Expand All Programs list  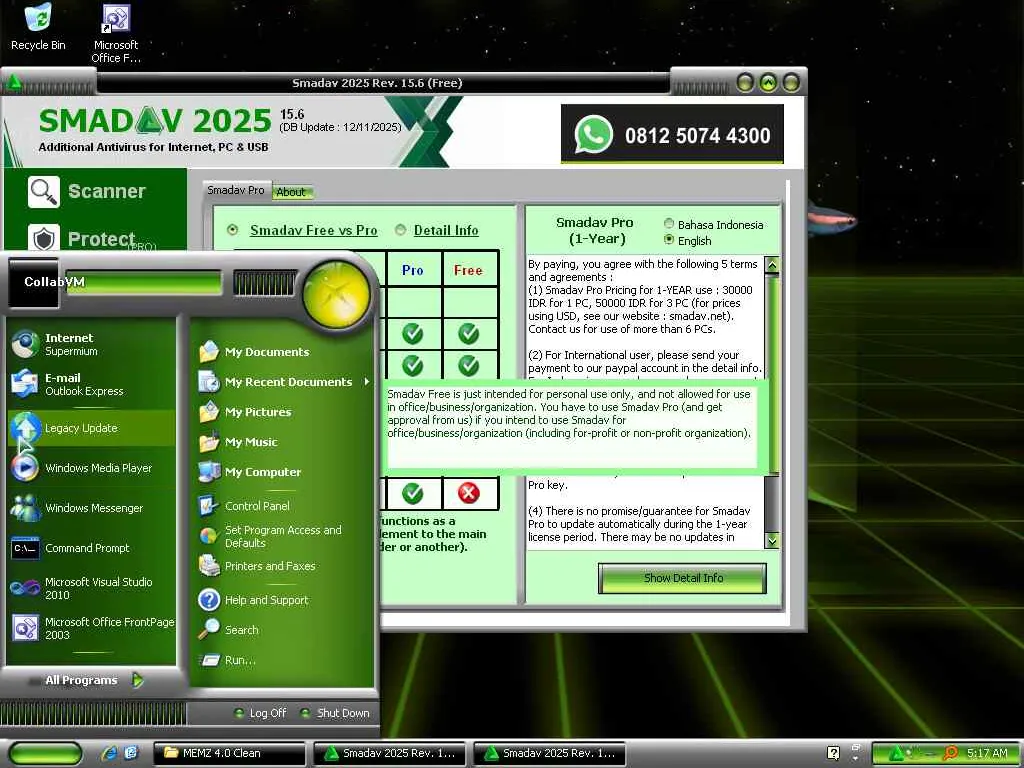[93, 680]
